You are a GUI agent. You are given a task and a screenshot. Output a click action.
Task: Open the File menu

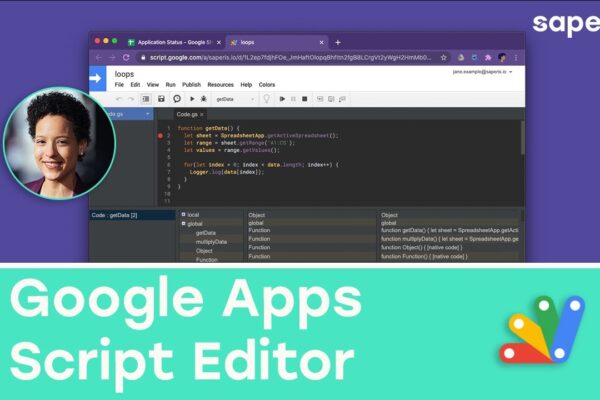click(119, 85)
